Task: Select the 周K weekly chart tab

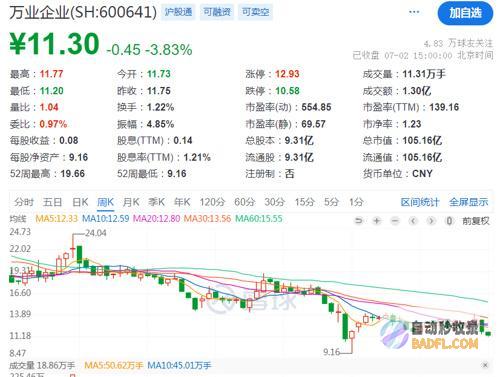Action: click(x=105, y=202)
